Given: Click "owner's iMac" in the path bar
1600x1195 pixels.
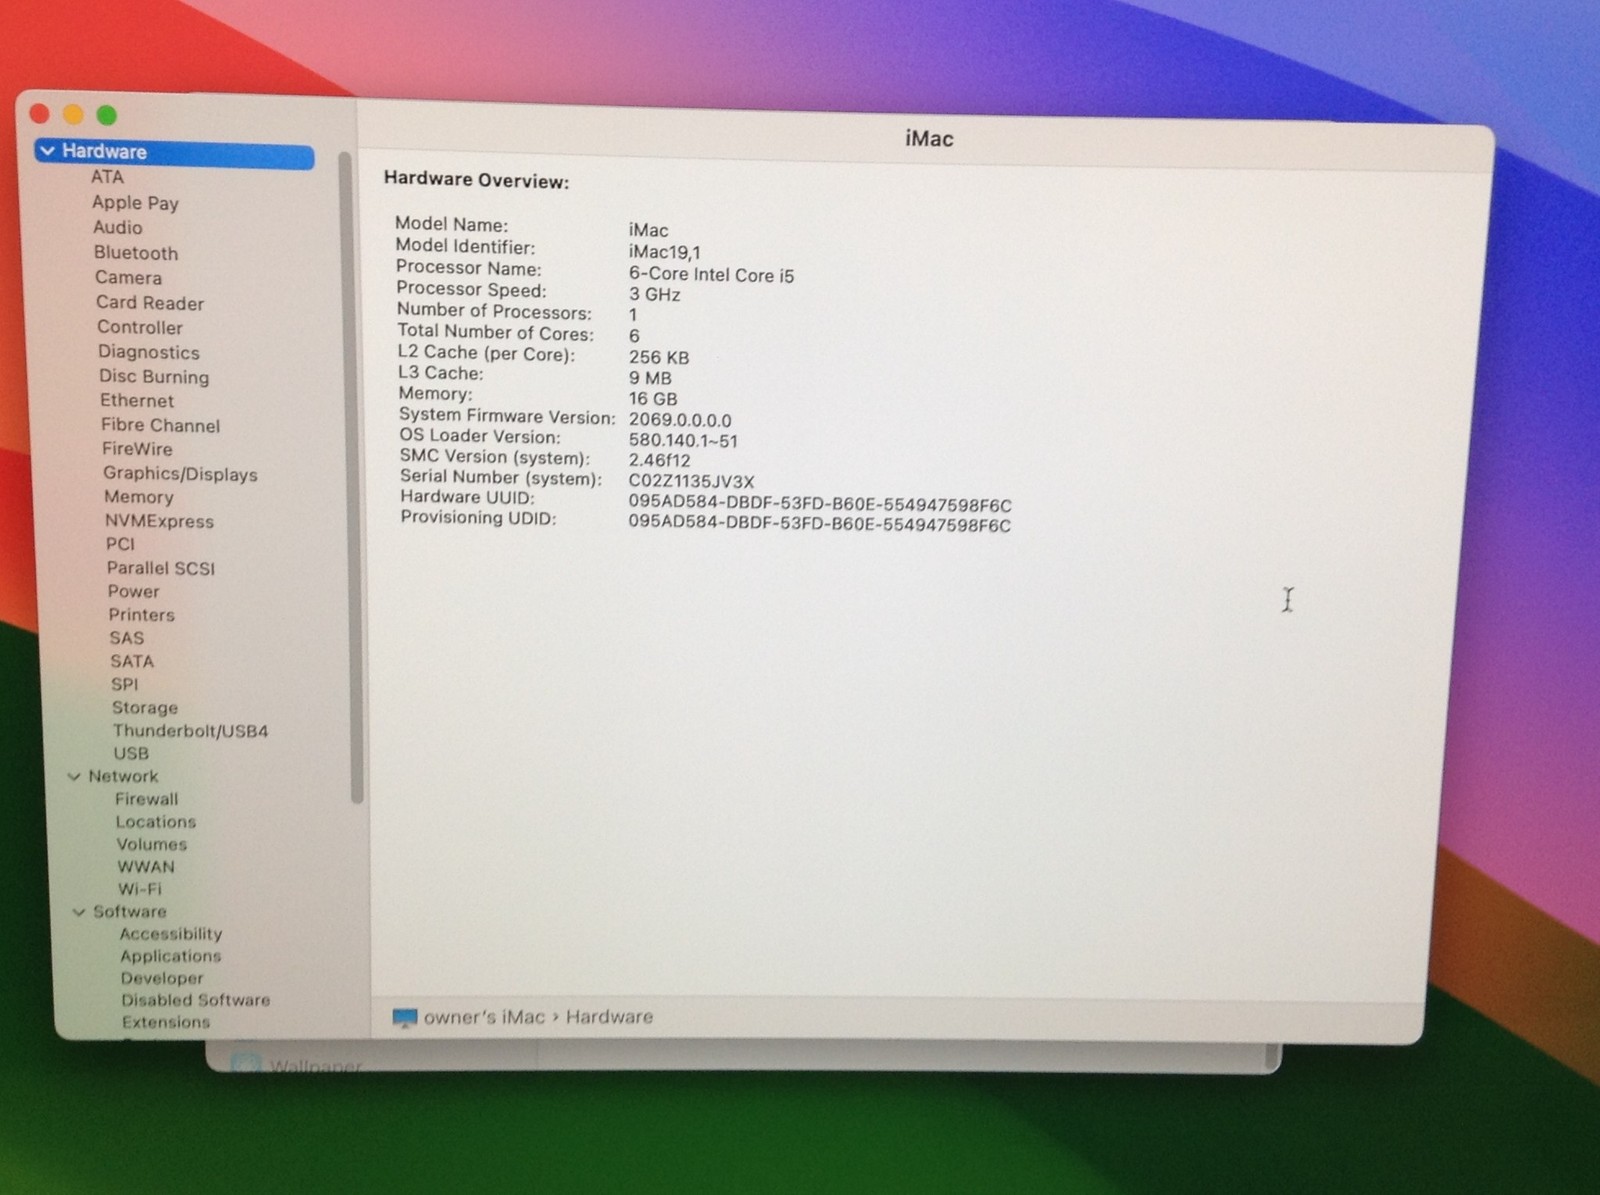Looking at the screenshot, I should [484, 1017].
